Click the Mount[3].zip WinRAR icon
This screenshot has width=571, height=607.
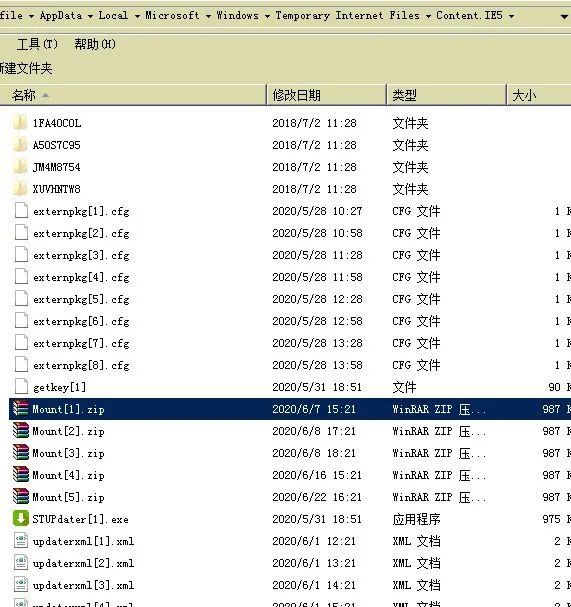pyautogui.click(x=21, y=453)
